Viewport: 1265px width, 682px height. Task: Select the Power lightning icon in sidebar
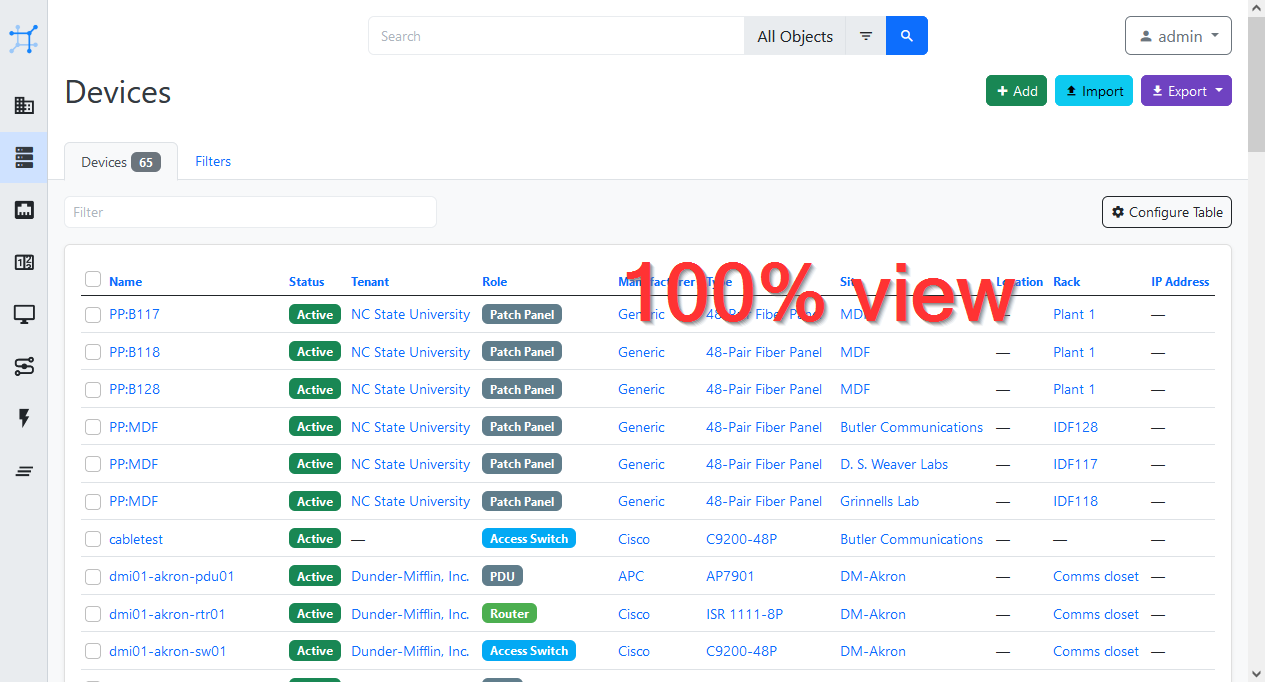(x=24, y=418)
